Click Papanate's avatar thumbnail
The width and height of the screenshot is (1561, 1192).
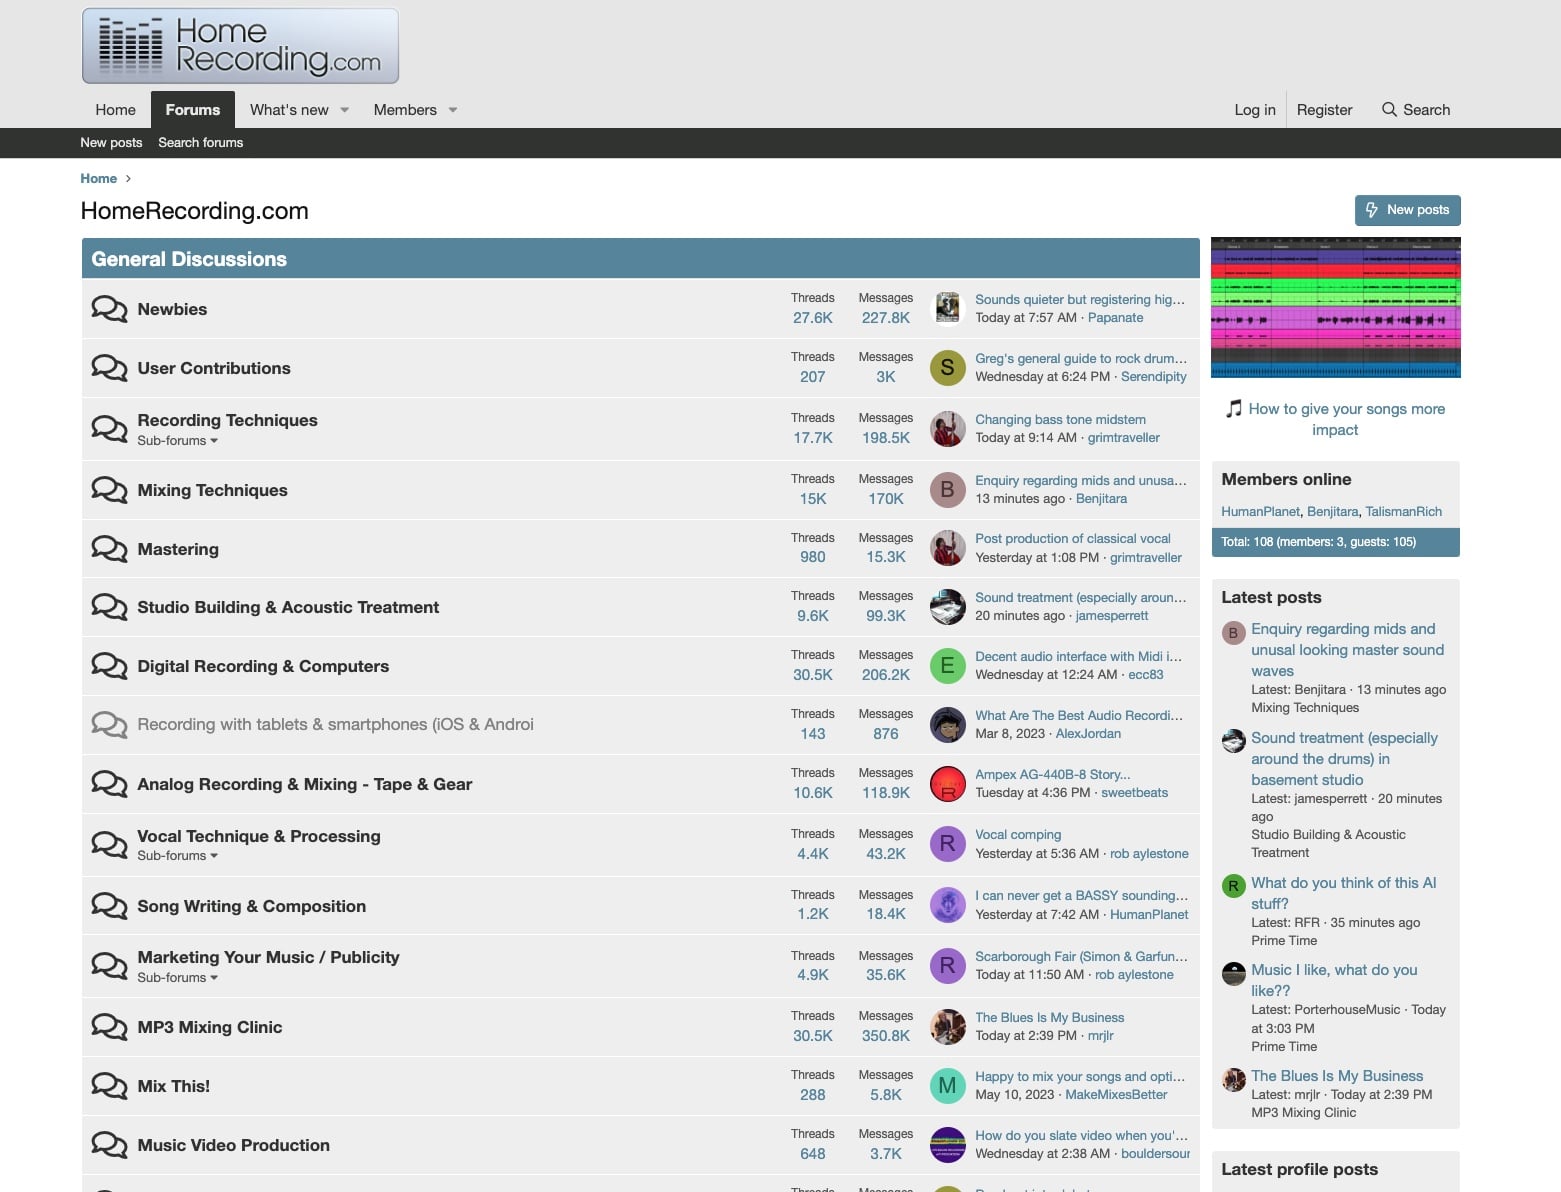[946, 308]
